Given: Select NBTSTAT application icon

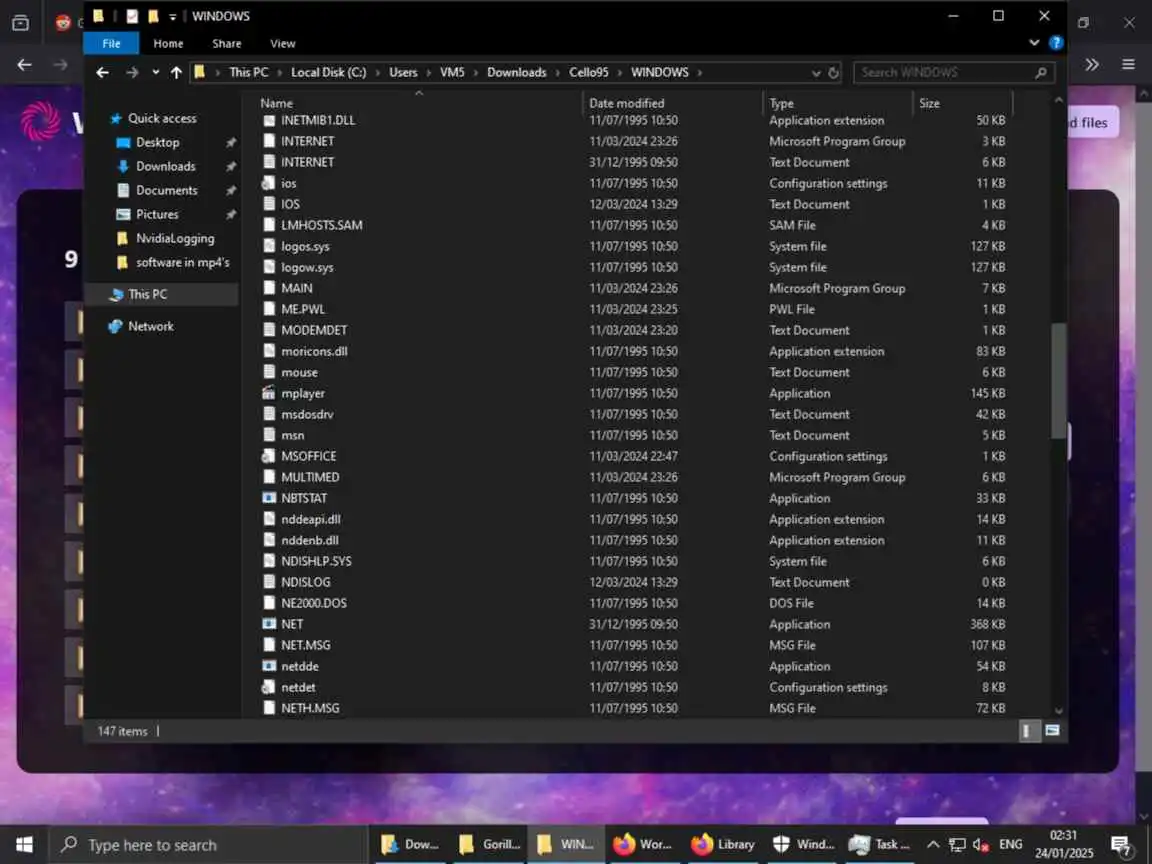Looking at the screenshot, I should (x=269, y=498).
